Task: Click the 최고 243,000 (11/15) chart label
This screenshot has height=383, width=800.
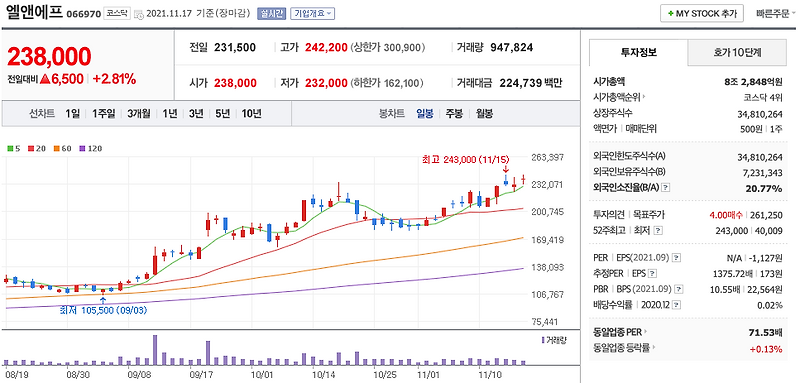Action: pos(466,160)
